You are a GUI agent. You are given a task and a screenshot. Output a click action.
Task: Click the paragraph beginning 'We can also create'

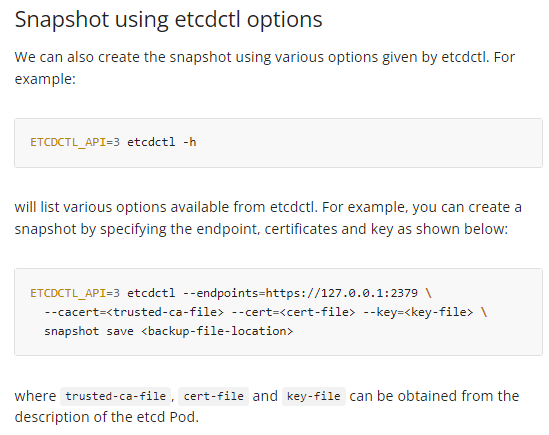point(265,68)
